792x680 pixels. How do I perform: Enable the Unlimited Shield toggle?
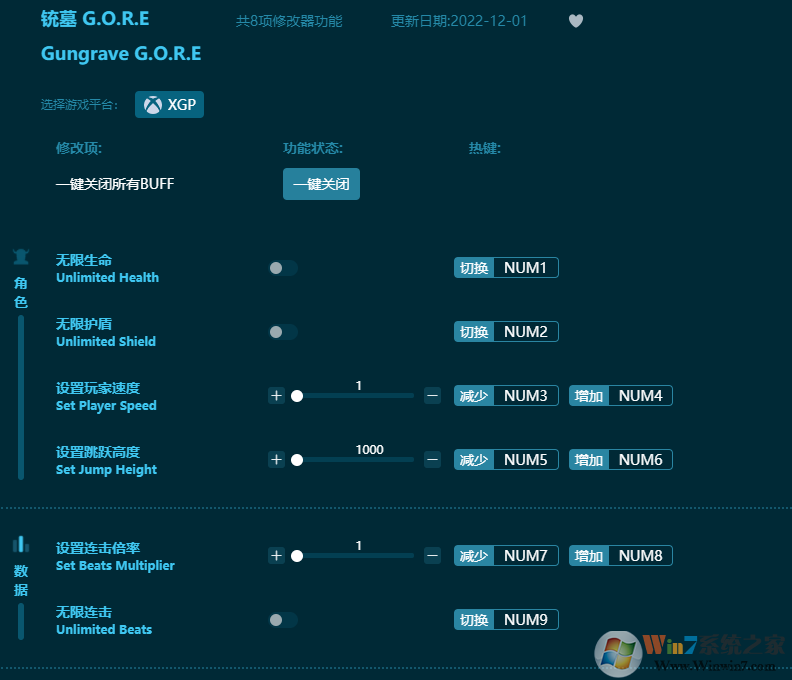click(283, 332)
